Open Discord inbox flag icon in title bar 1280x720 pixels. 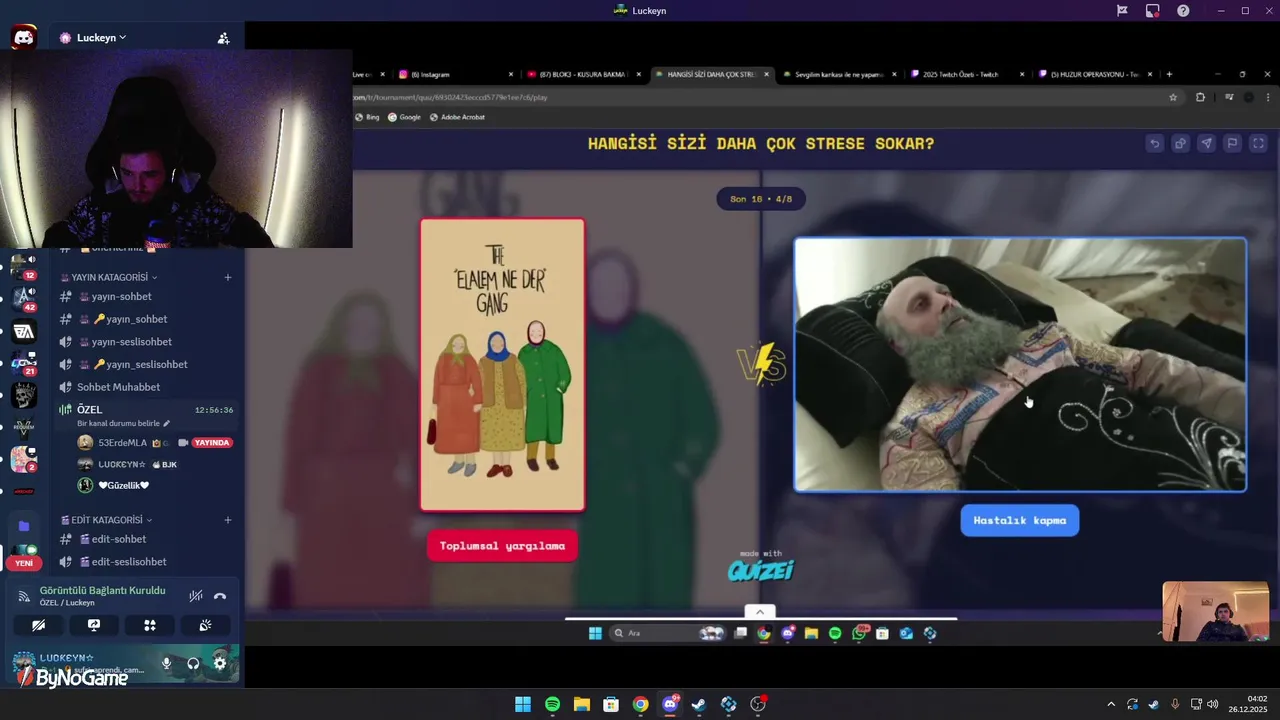[x=1122, y=11]
